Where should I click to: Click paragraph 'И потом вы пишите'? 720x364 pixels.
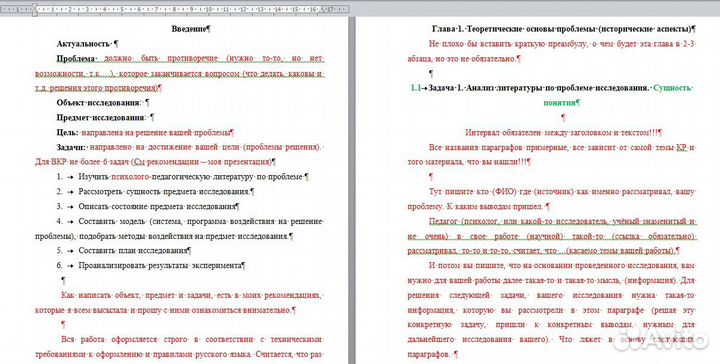552,310
